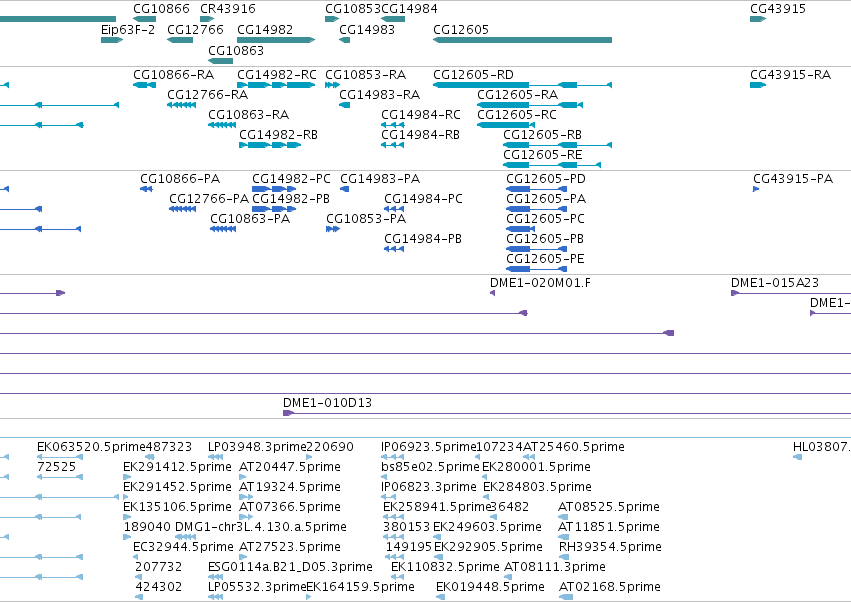Viewport: 851px width, 602px height.
Task: Click EST label AT25460.5prime
Action: 574,447
